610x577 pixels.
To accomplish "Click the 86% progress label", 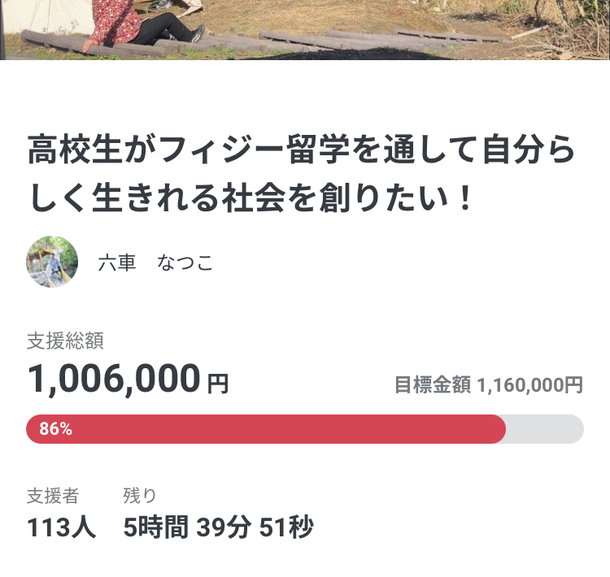I will coord(55,429).
